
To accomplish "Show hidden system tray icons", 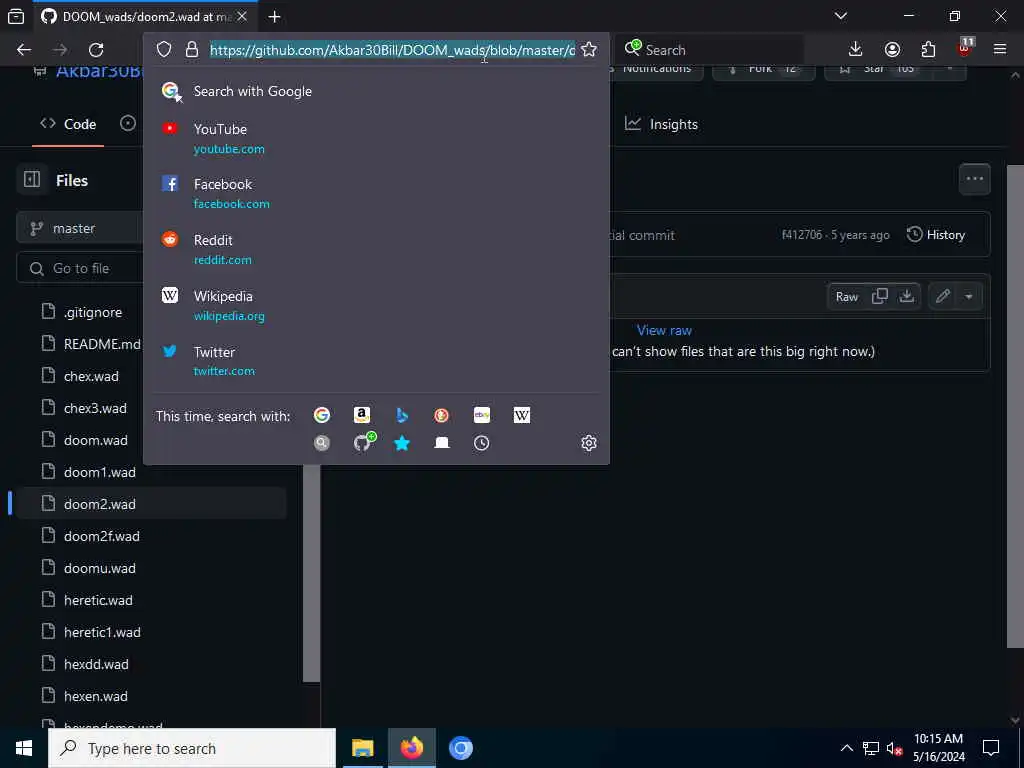I will (x=846, y=748).
